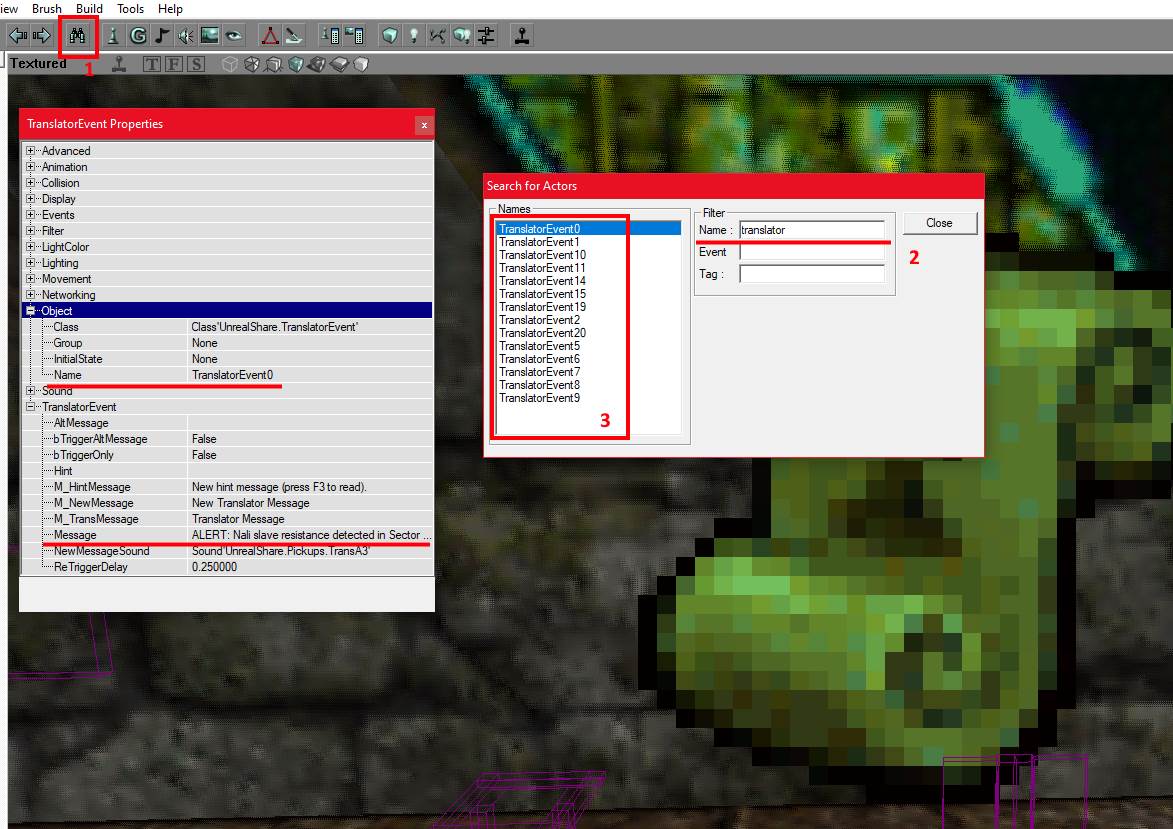Open Surface Properties image-list icon
The image size is (1173, 829).
(x=354, y=35)
